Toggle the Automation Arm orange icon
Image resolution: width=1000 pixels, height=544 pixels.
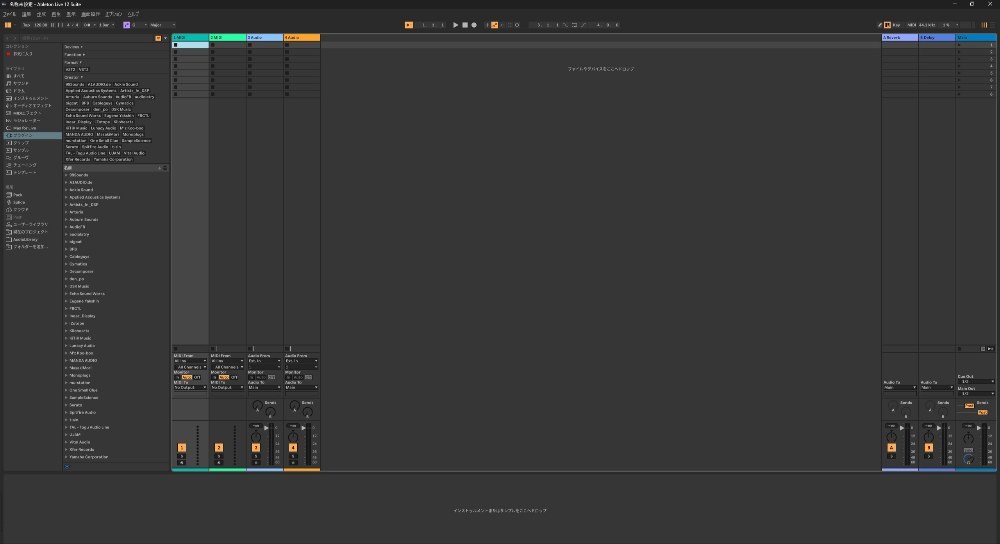click(x=494, y=25)
